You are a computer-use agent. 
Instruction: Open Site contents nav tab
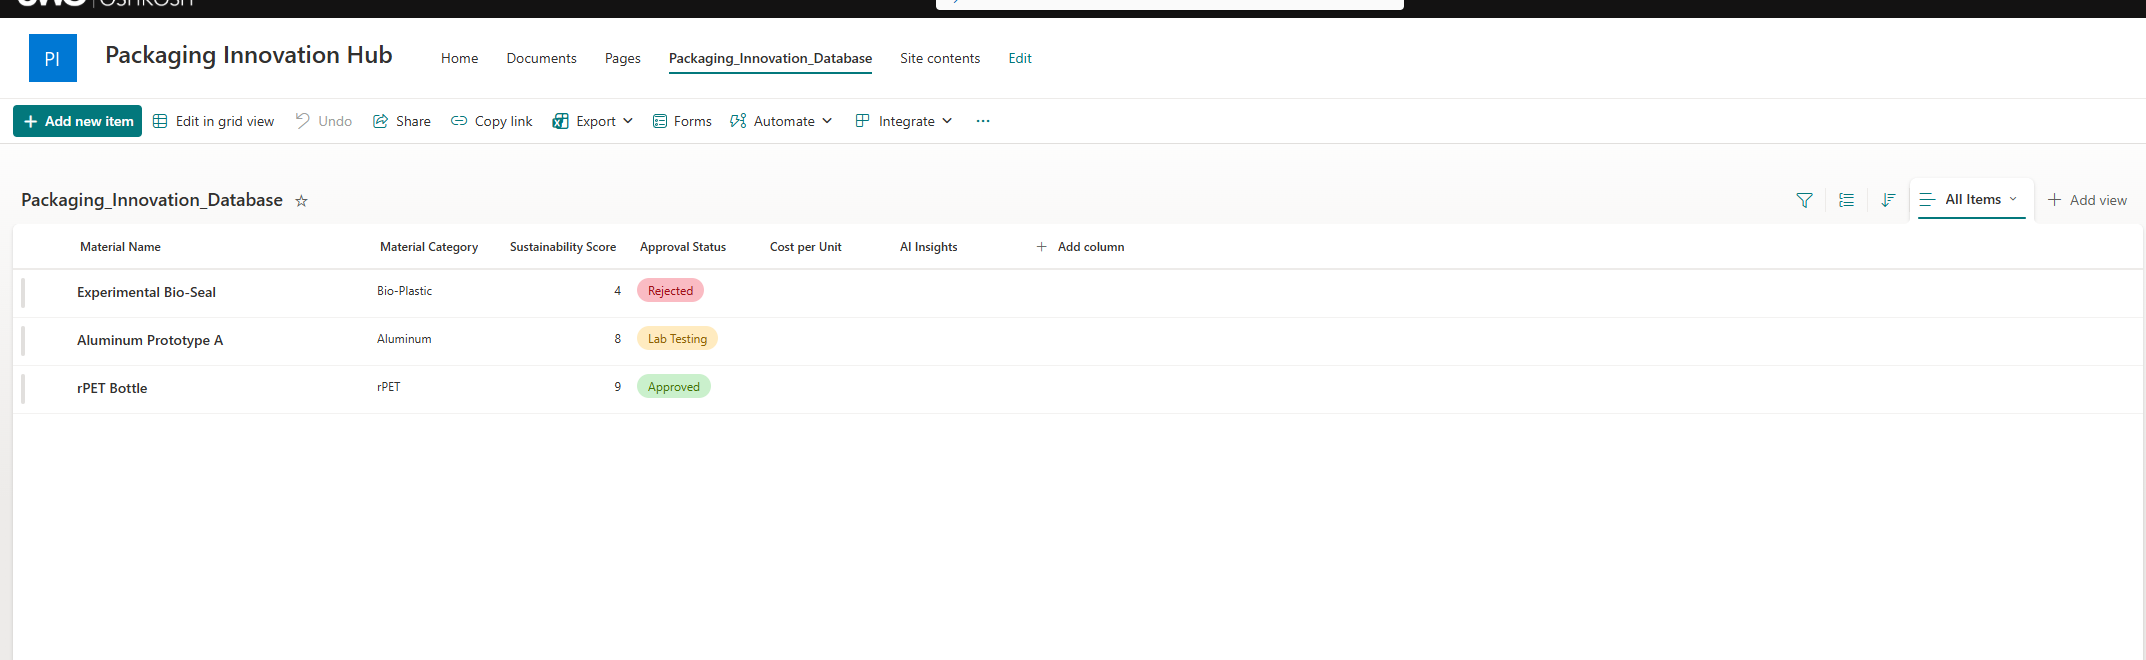940,58
